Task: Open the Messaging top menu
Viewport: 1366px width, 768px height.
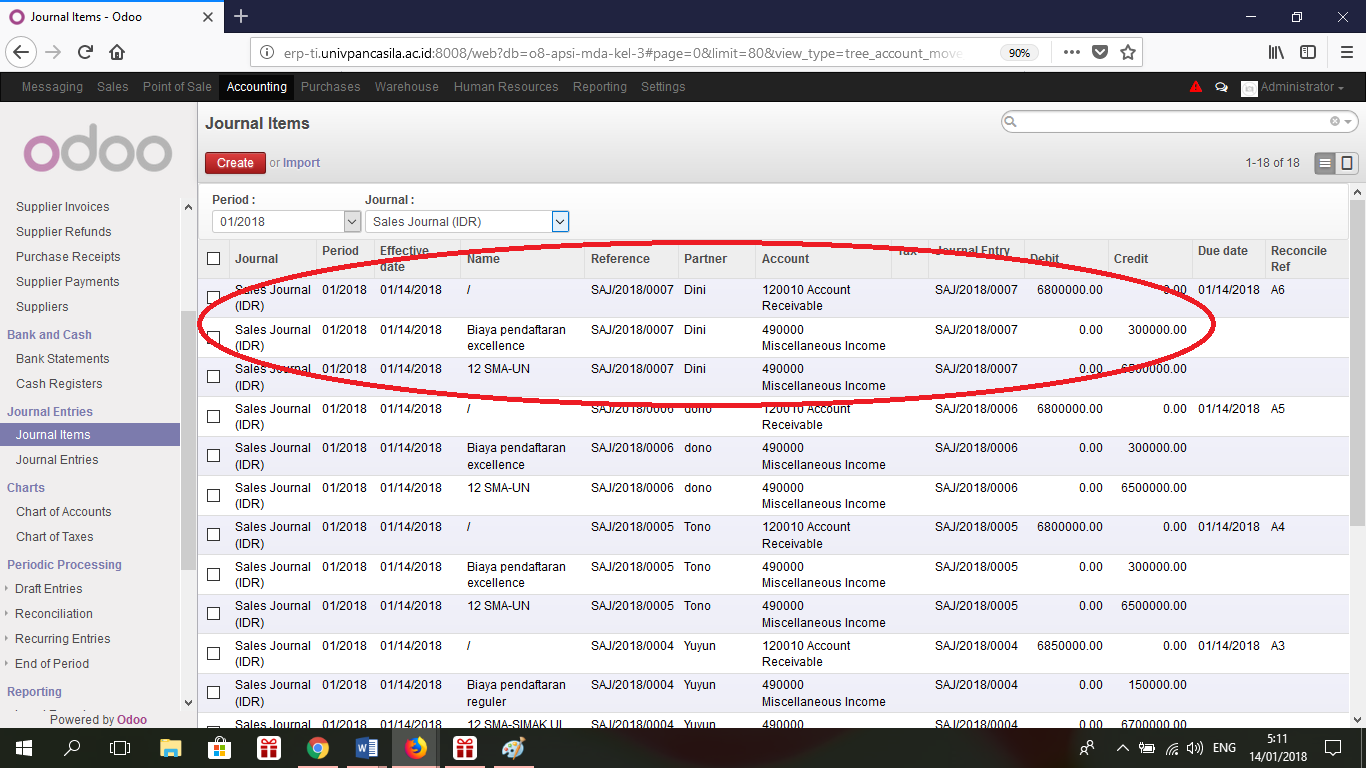Action: point(52,87)
